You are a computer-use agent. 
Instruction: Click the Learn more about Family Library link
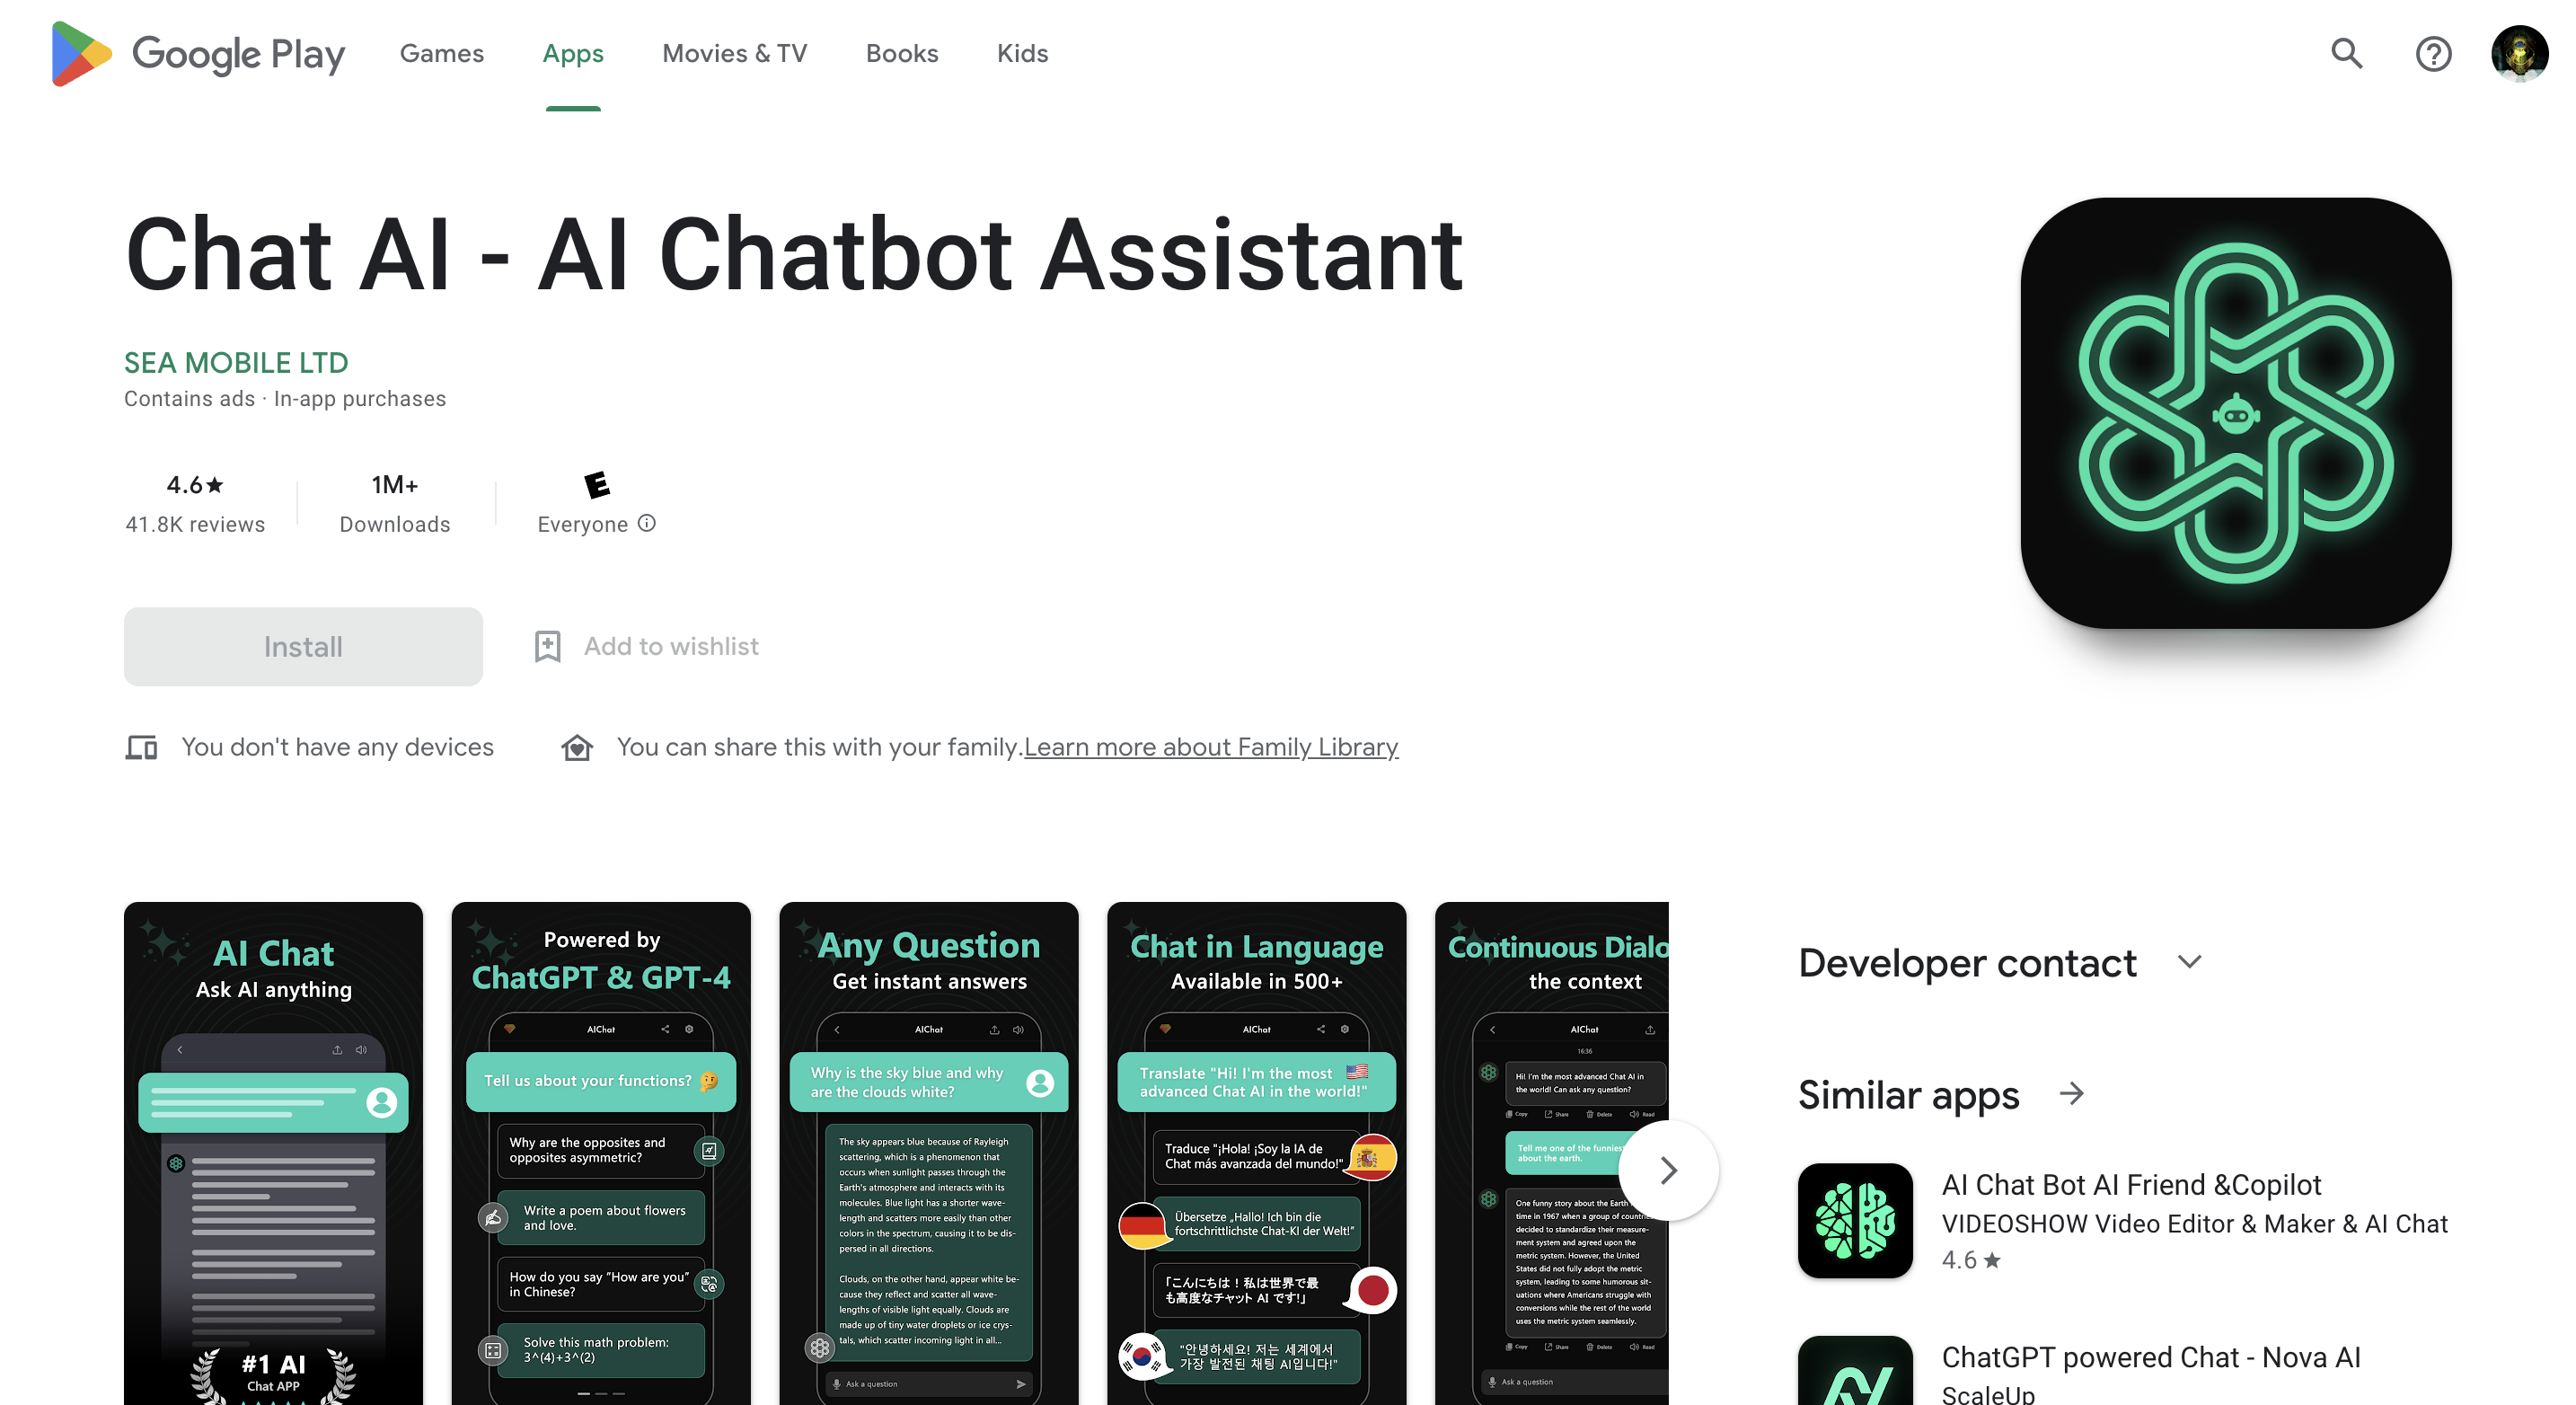click(x=1211, y=746)
